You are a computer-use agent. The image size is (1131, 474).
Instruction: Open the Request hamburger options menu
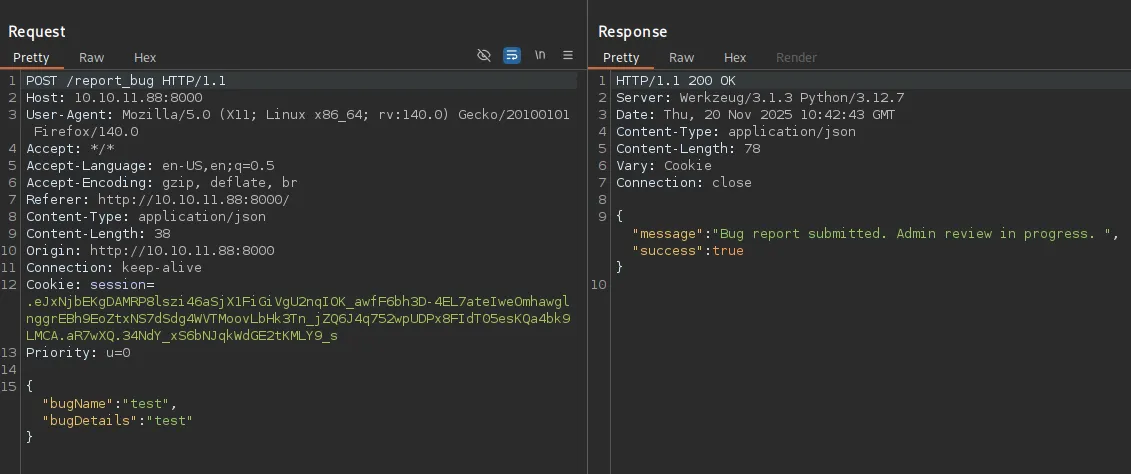568,56
